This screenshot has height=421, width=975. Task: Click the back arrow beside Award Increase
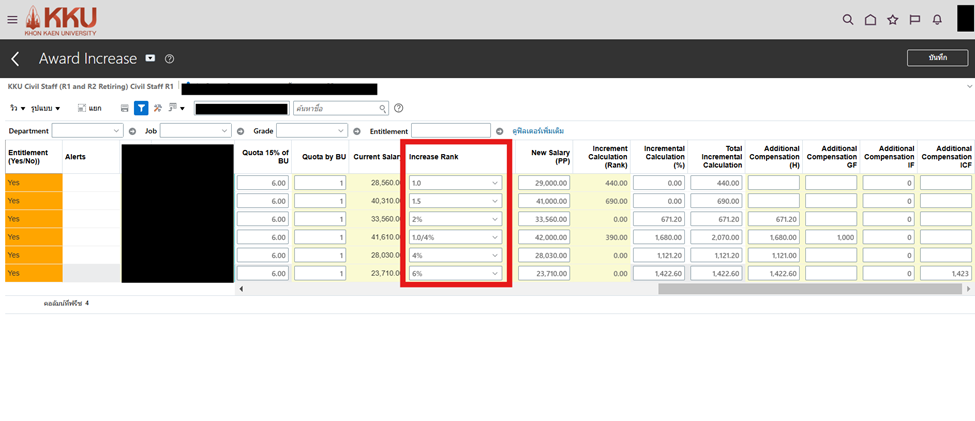tap(15, 59)
